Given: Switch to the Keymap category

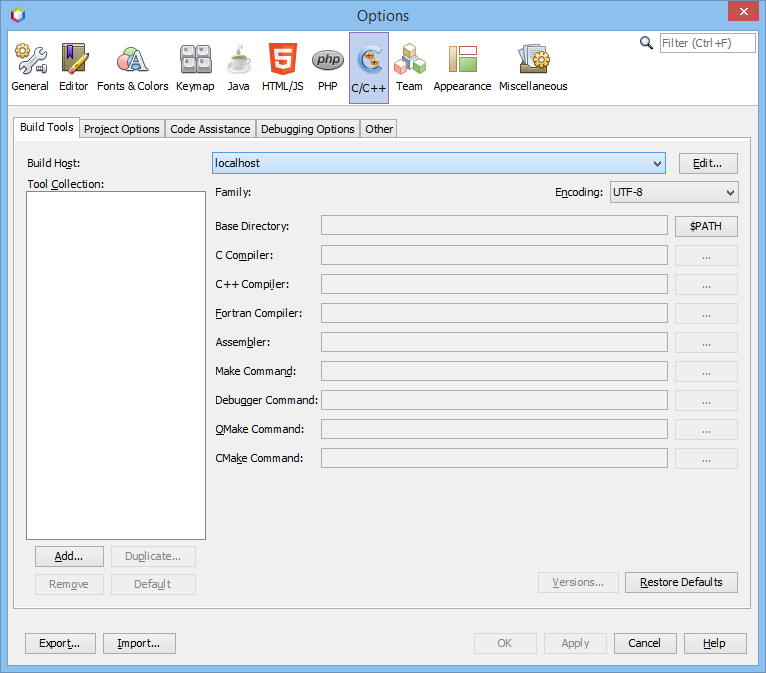Looking at the screenshot, I should click(x=195, y=67).
